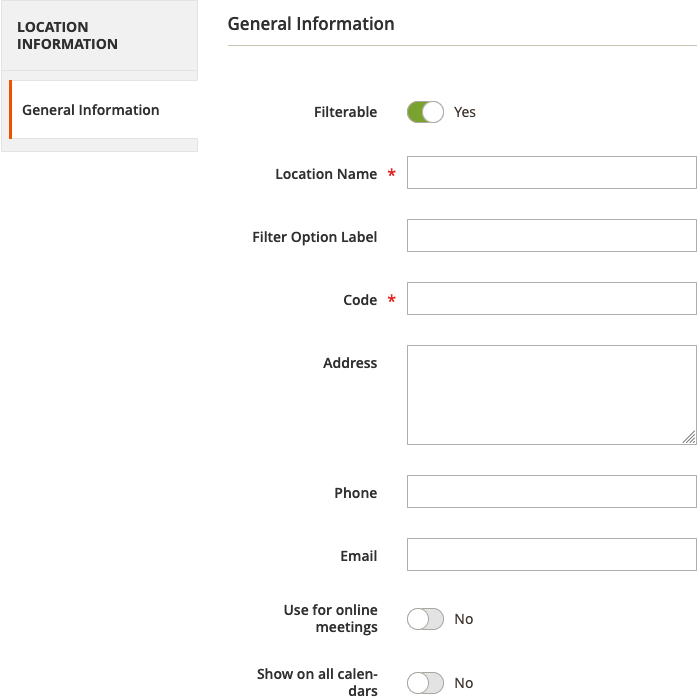This screenshot has height=698, width=697.
Task: Focus the Location Name input field
Action: click(551, 173)
